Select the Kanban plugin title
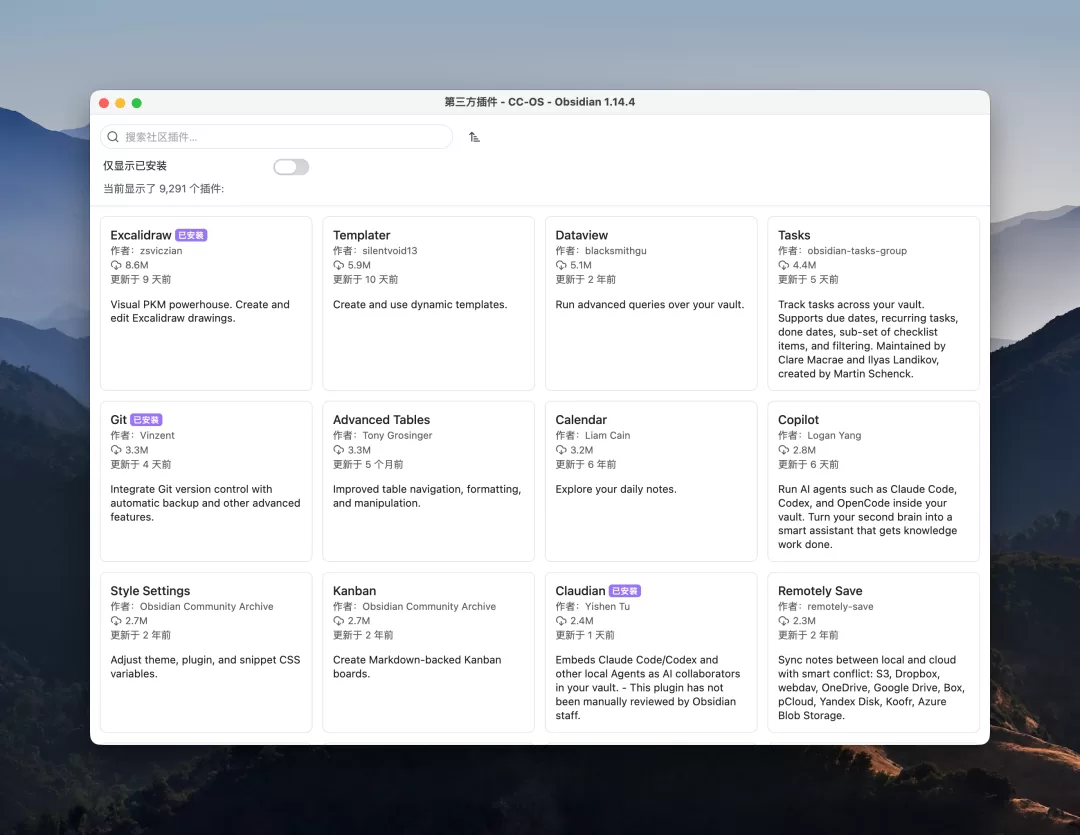This screenshot has width=1080, height=835. (355, 590)
